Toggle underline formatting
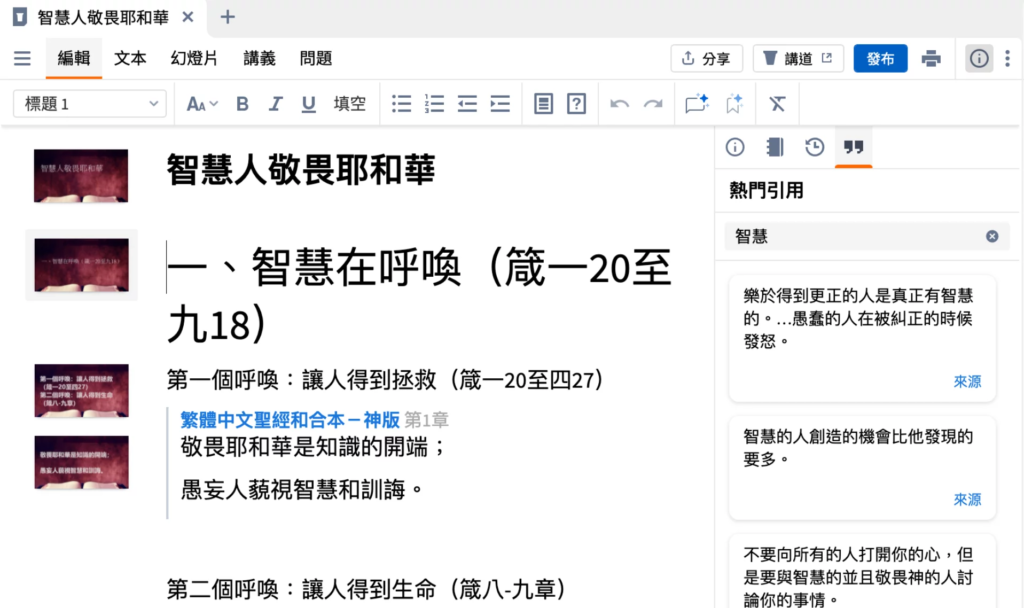 tap(309, 104)
